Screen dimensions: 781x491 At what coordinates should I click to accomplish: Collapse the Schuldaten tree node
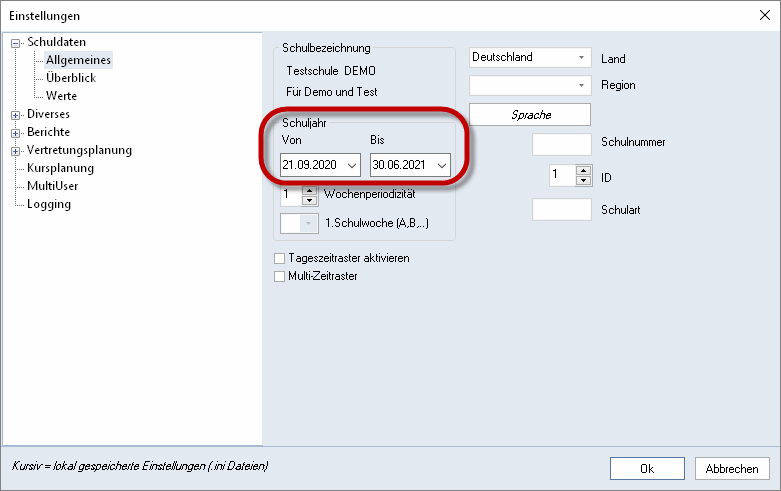(x=15, y=43)
